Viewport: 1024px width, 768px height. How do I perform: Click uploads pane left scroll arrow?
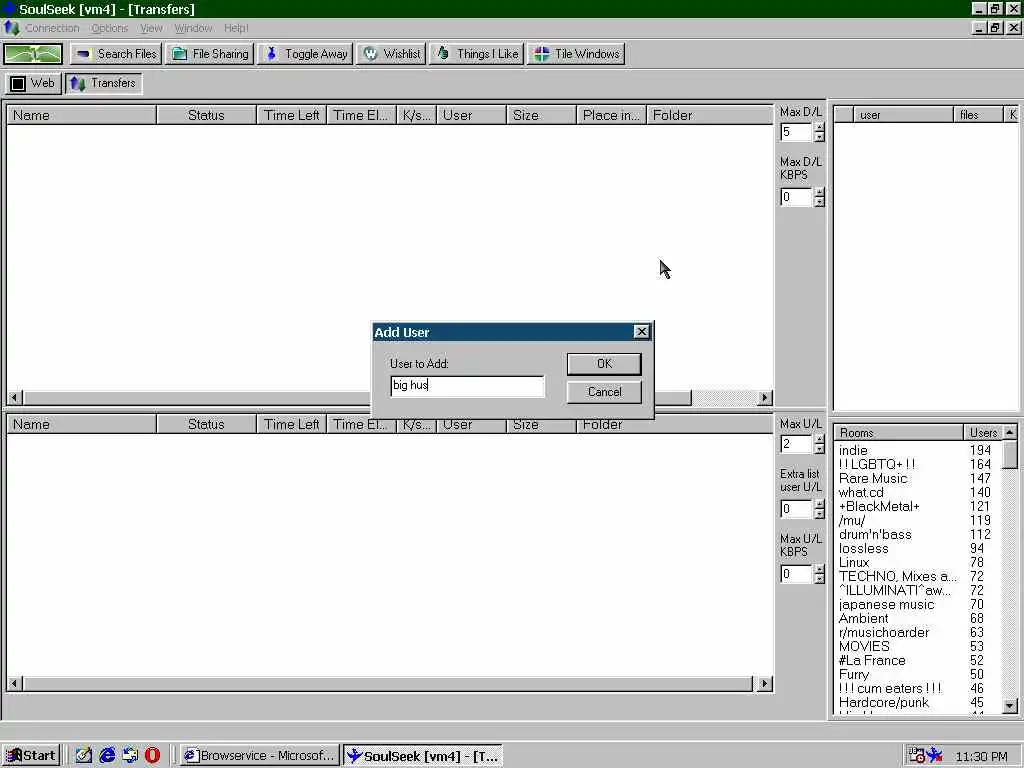[14, 684]
